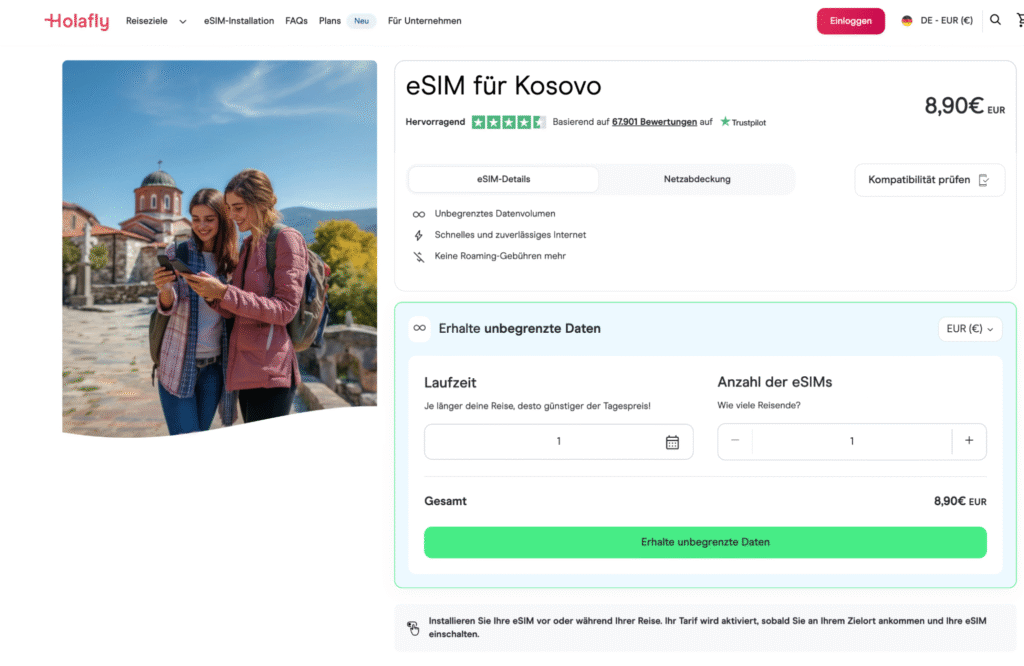Click the green Erhalte unbegrenzte Daten button
Viewport: 1024px width, 666px height.
pyautogui.click(x=705, y=541)
